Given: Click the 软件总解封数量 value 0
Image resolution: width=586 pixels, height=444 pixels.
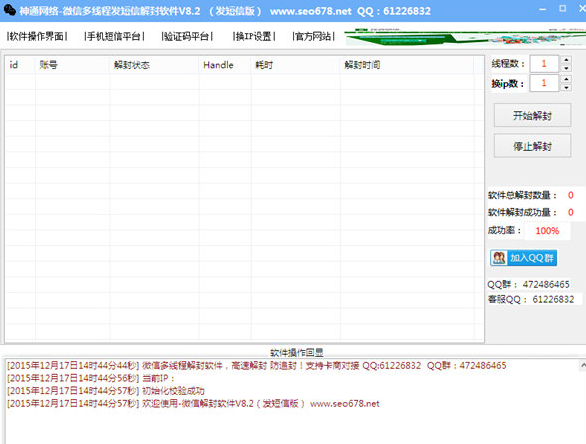Looking at the screenshot, I should click(571, 195).
